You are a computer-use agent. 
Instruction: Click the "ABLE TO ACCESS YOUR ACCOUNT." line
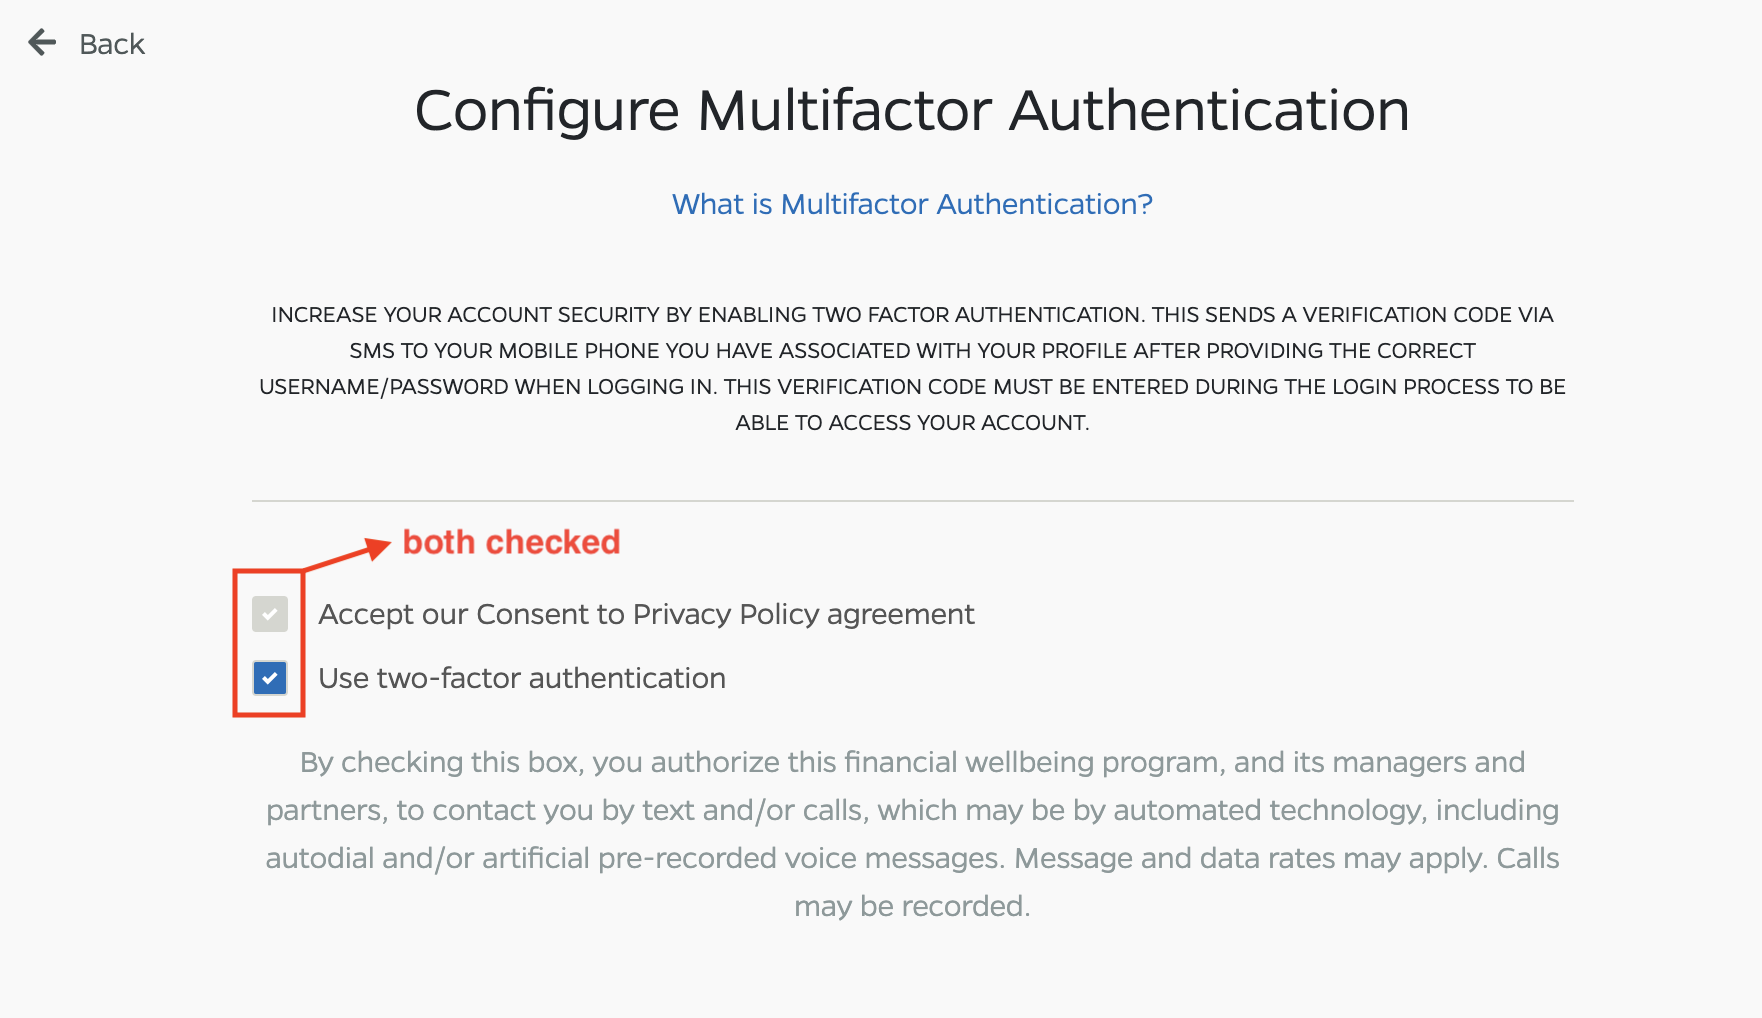coord(912,423)
